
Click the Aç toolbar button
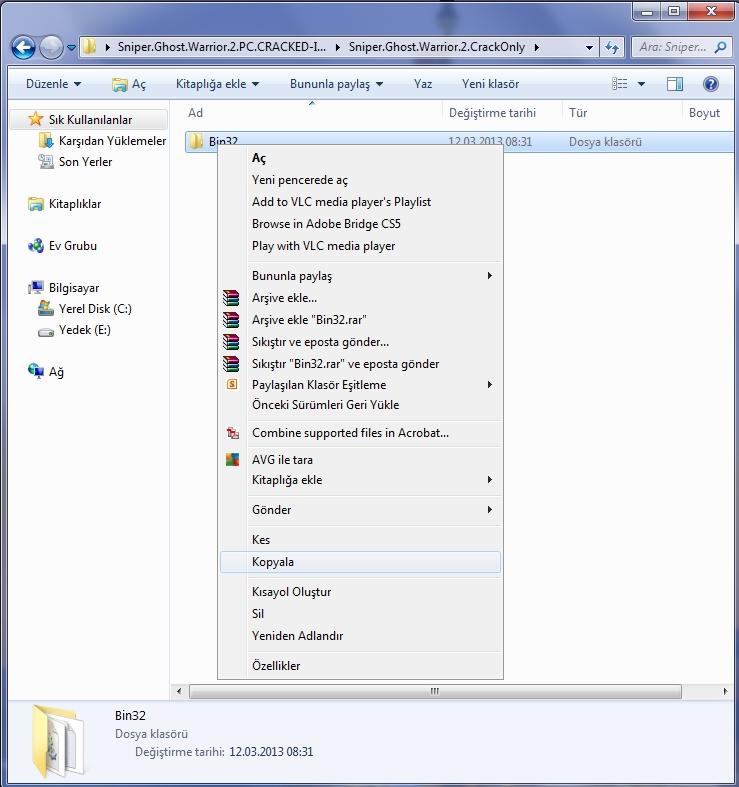130,84
